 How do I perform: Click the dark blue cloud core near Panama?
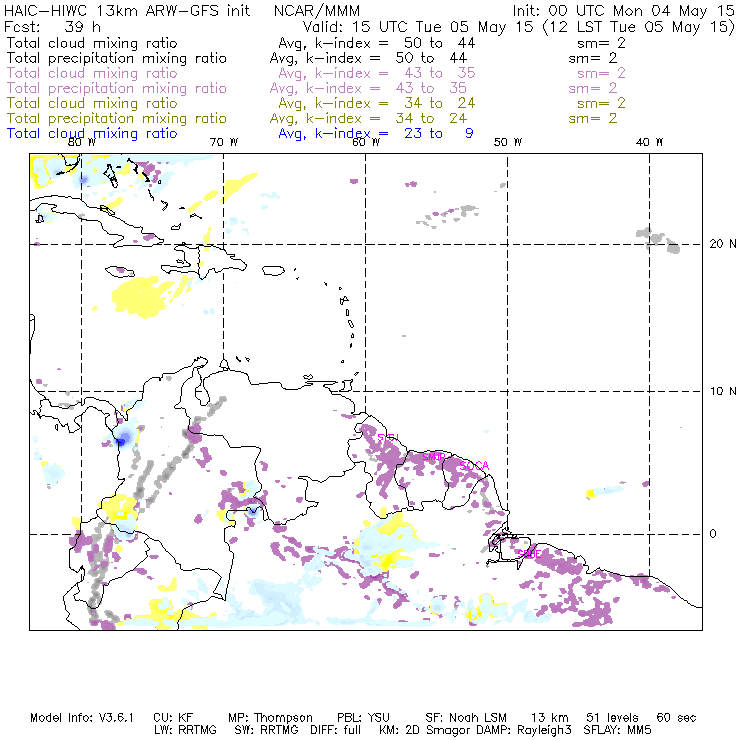pyautogui.click(x=122, y=440)
